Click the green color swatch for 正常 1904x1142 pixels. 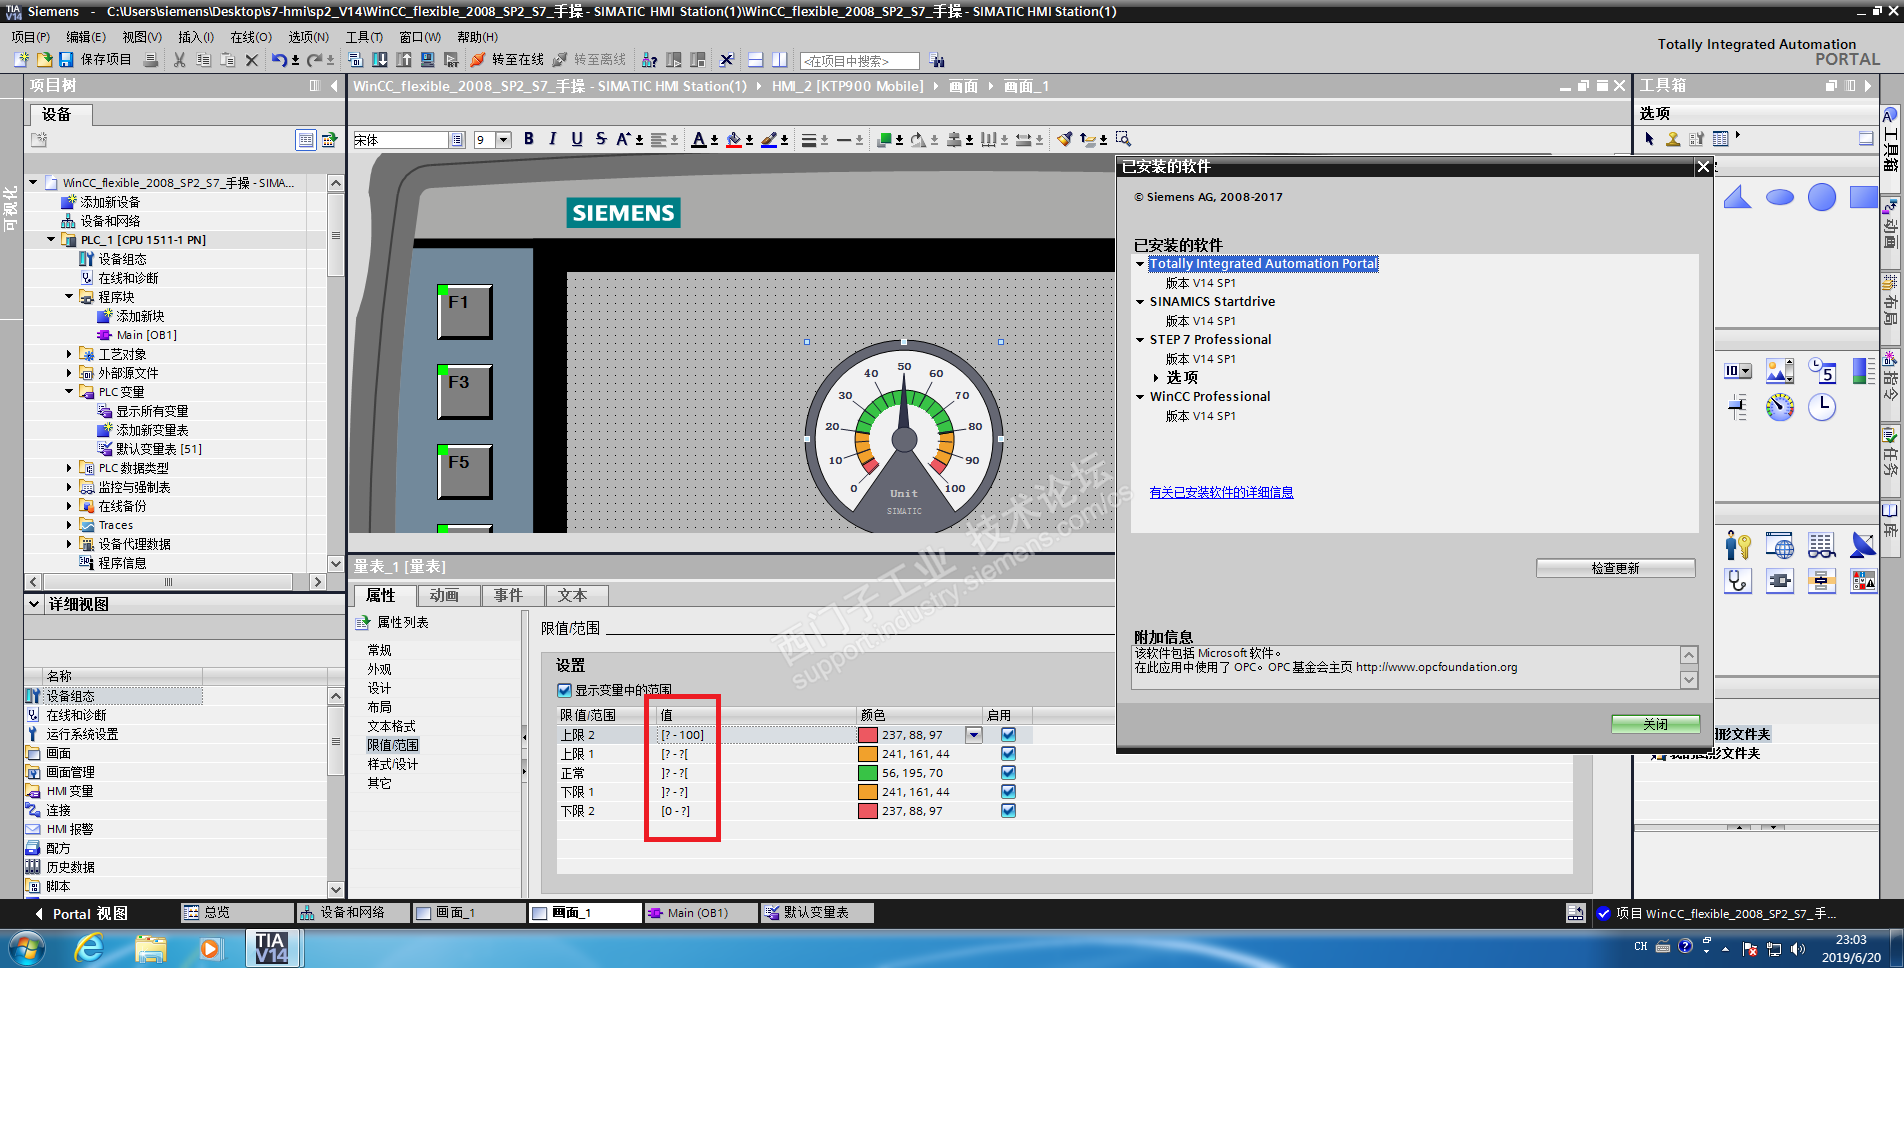click(868, 773)
